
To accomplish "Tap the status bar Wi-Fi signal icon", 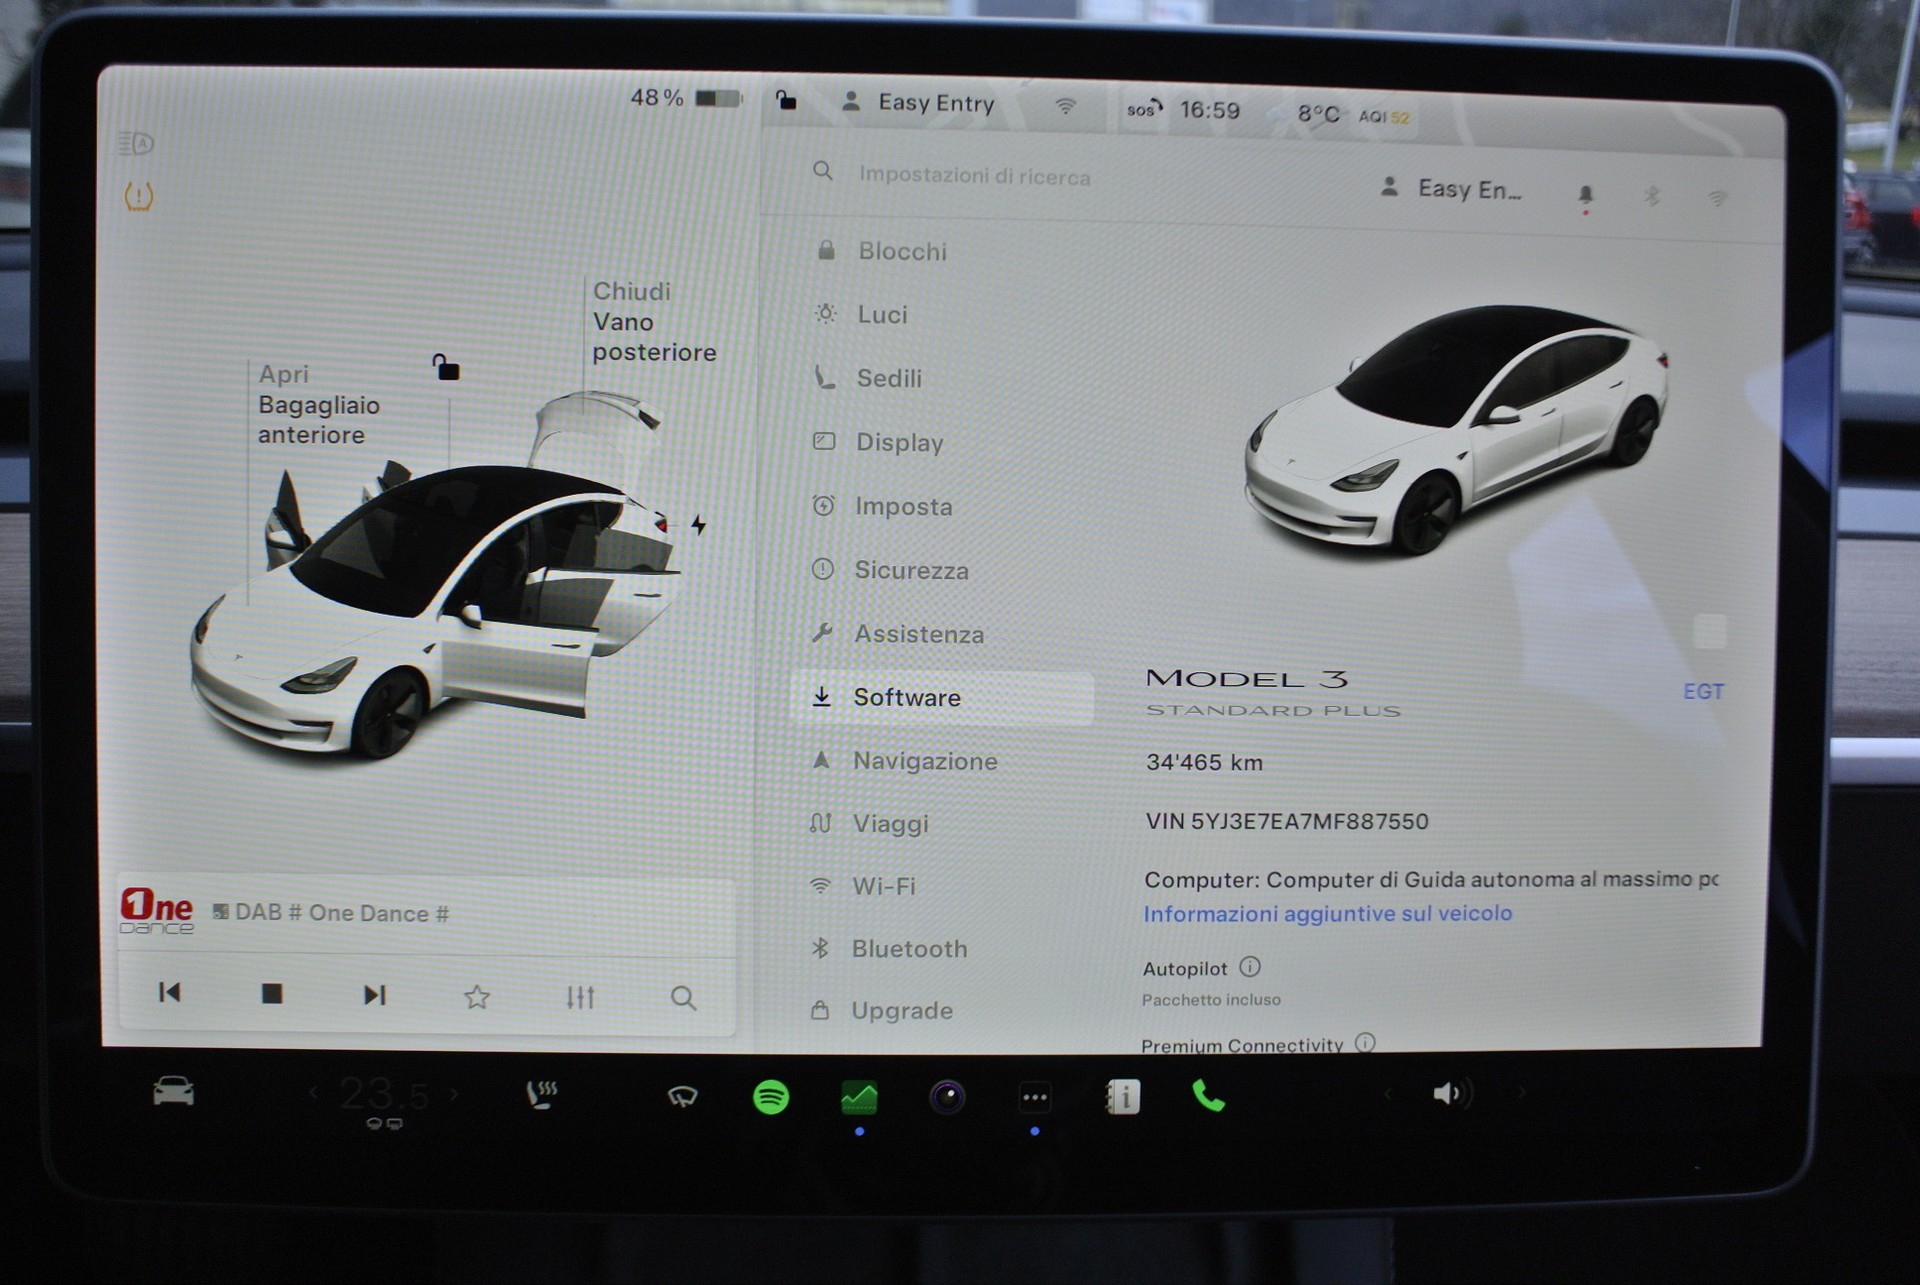I will [1066, 106].
